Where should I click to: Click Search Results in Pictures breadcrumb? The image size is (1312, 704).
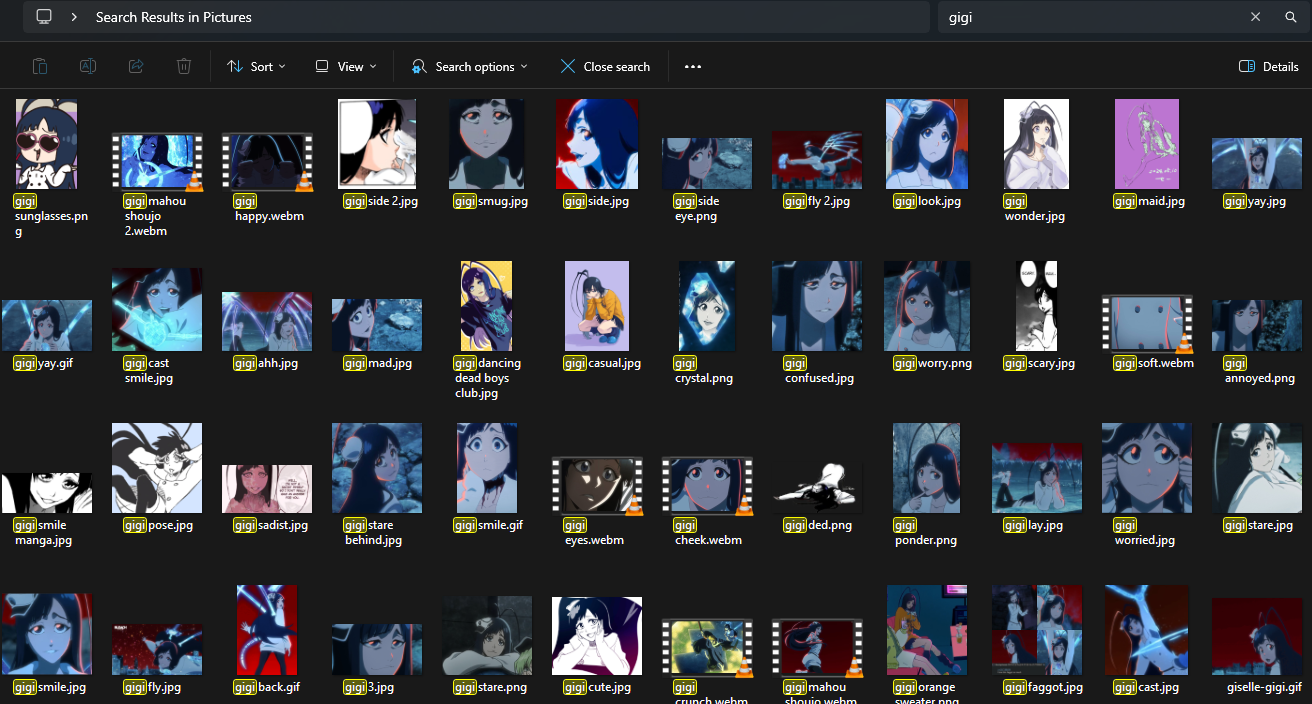pos(174,17)
